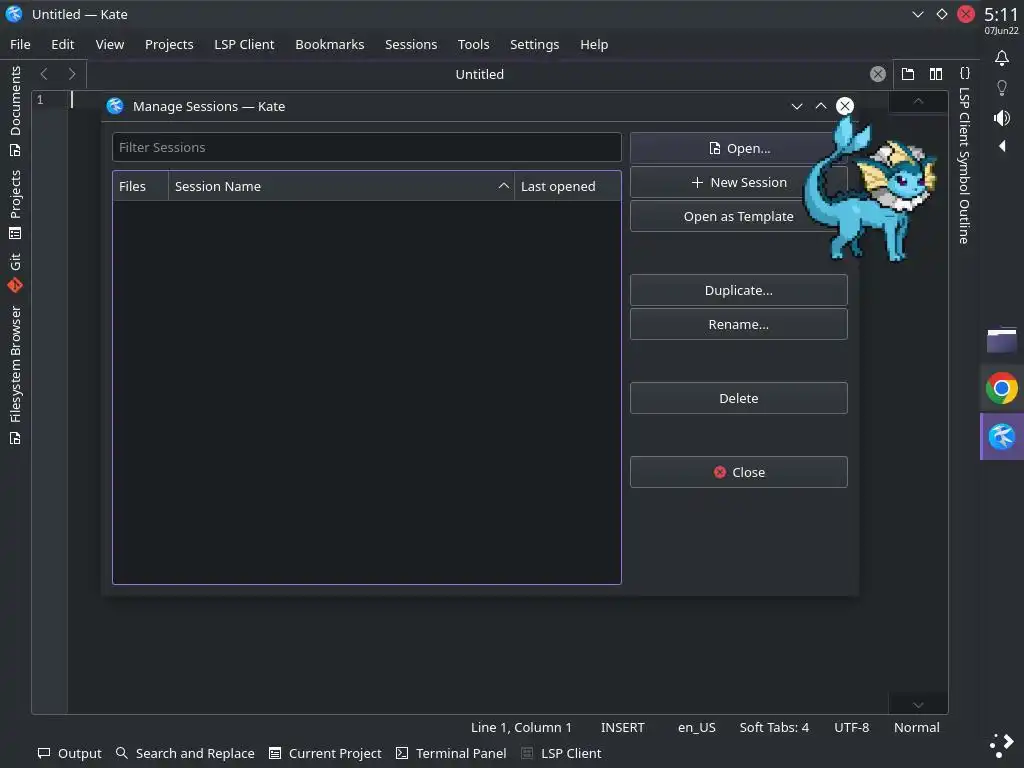The image size is (1024, 768).
Task: Open the LSP Client bottom panel
Action: (x=562, y=753)
